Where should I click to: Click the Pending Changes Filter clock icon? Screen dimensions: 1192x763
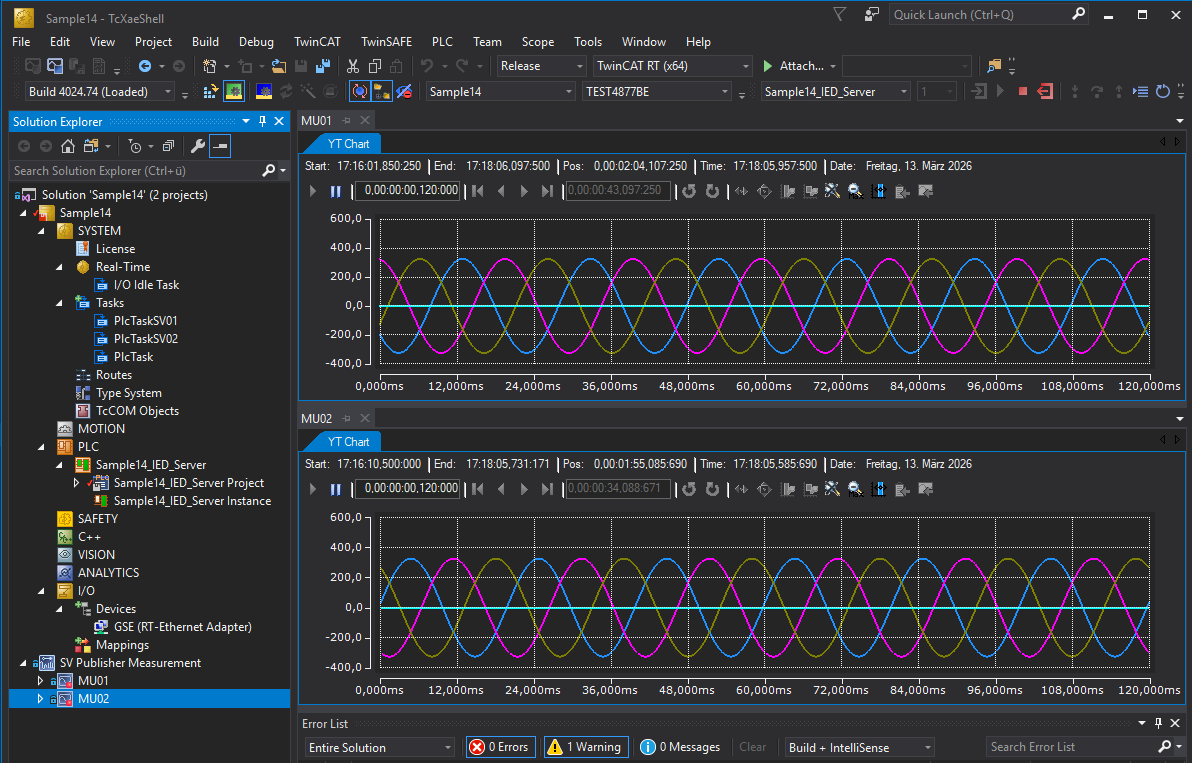click(135, 146)
